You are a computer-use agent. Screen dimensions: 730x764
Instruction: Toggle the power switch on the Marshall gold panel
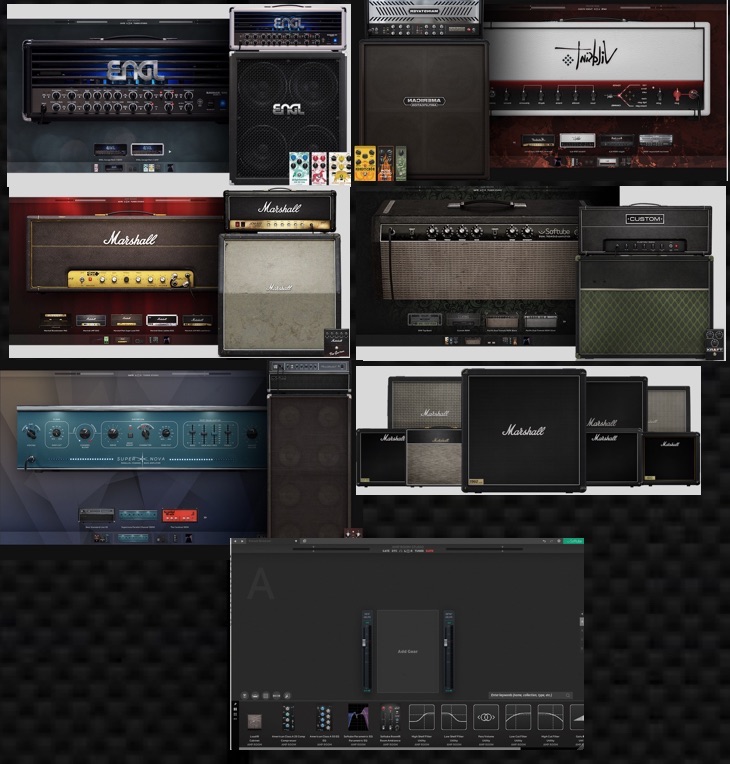82,280
